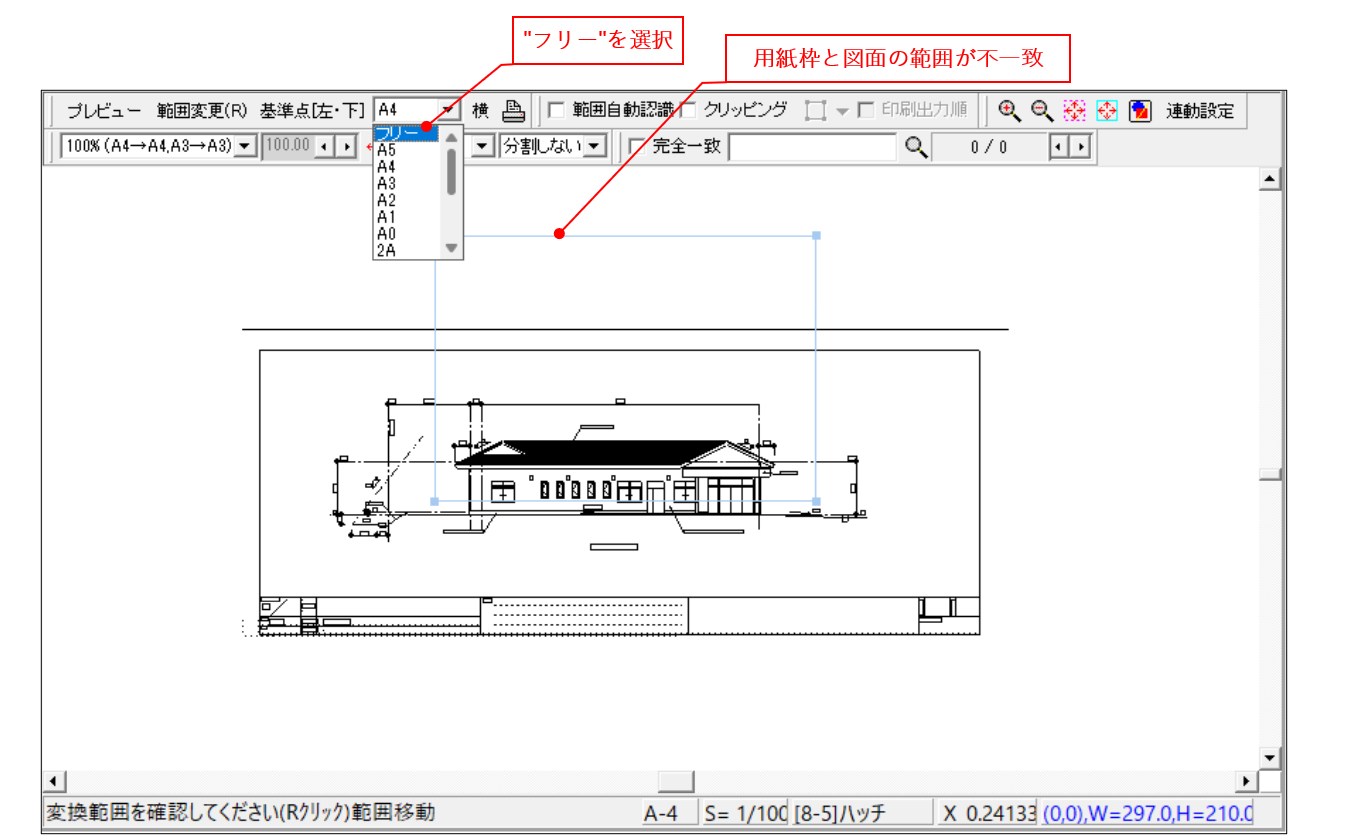The image size is (1350, 840).
Task: Select the zoom-in magnifier tool
Action: pos(1005,110)
